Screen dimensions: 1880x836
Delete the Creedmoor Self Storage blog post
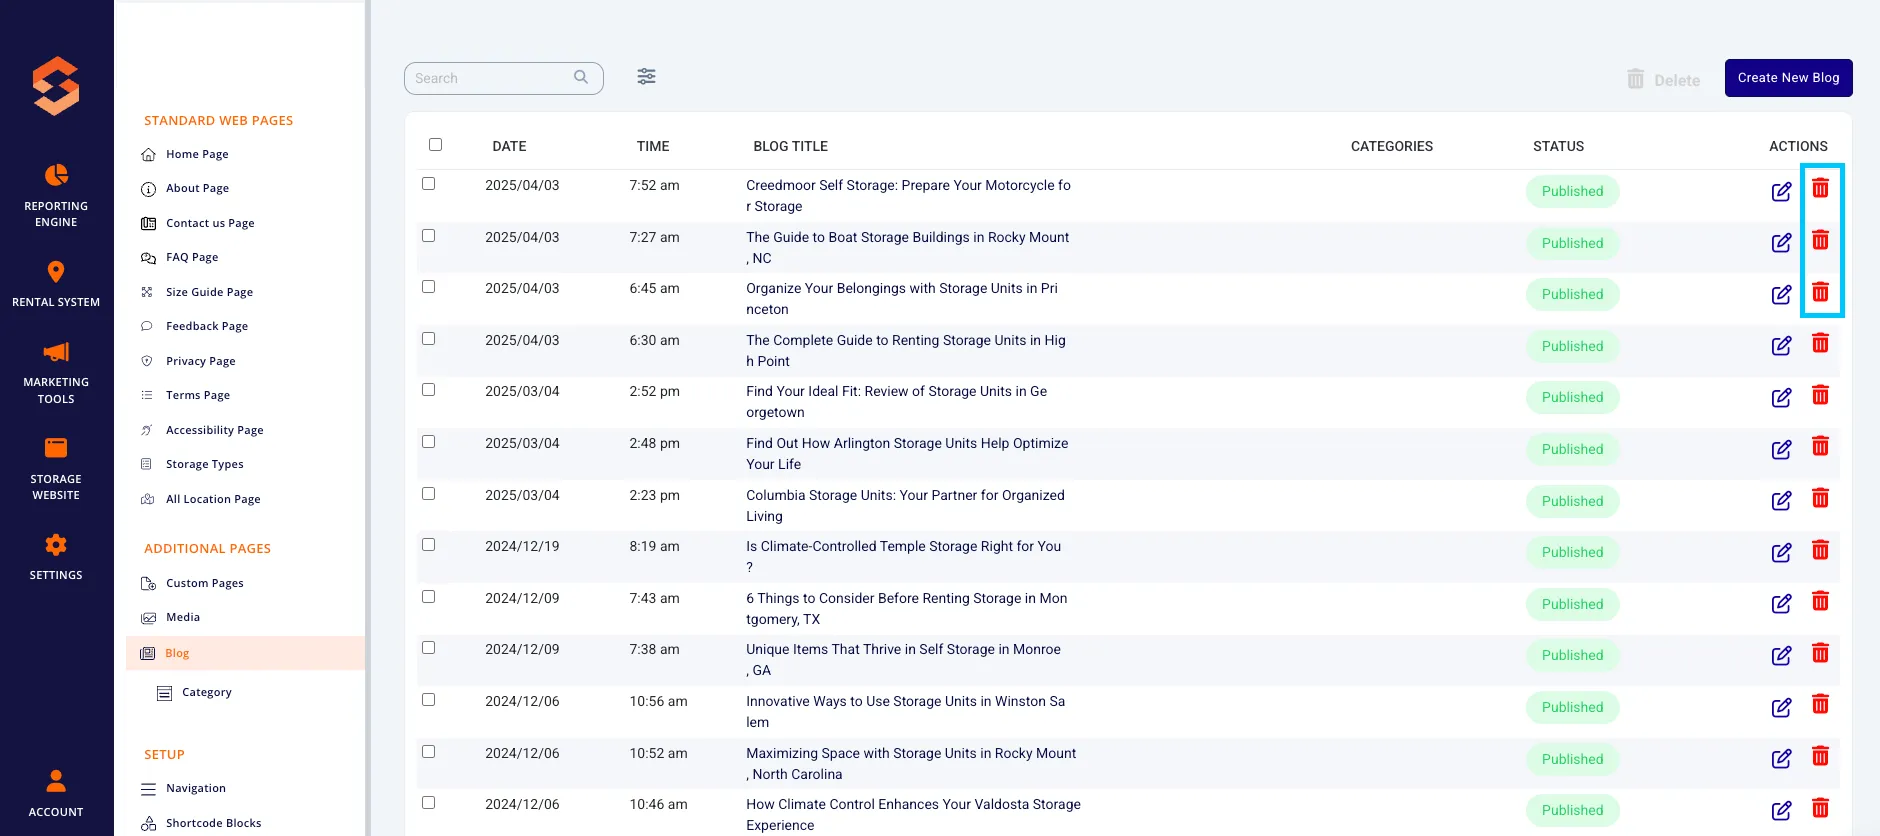pos(1820,188)
